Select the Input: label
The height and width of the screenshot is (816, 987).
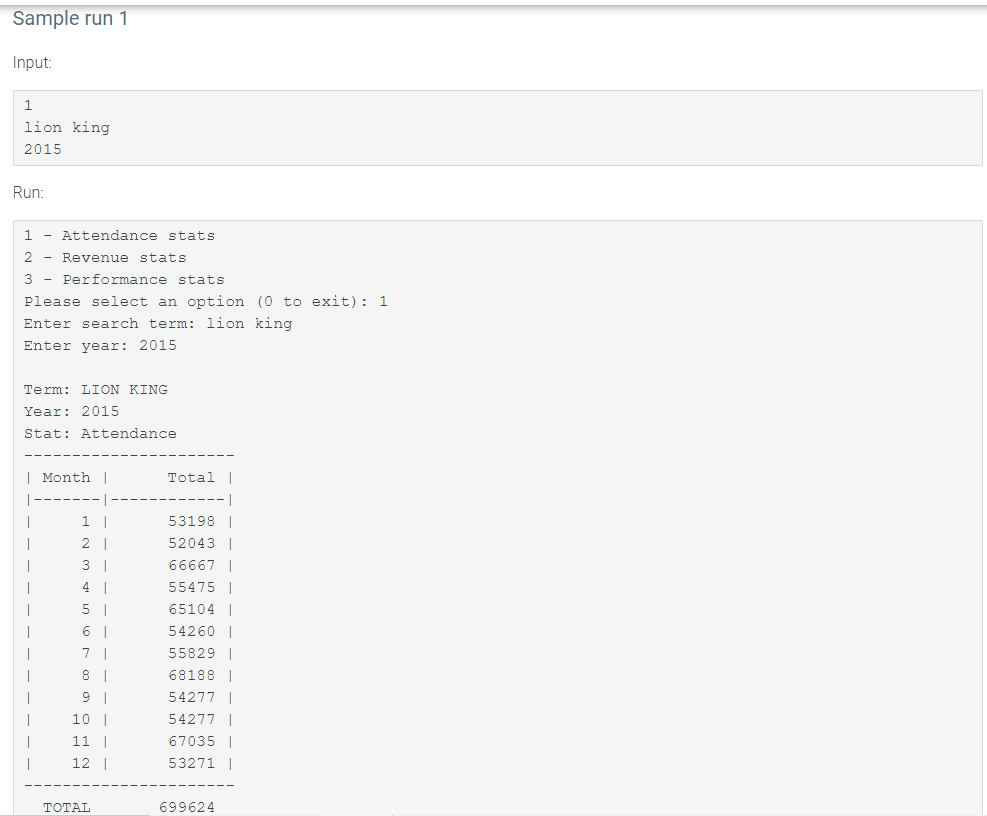[x=31, y=62]
